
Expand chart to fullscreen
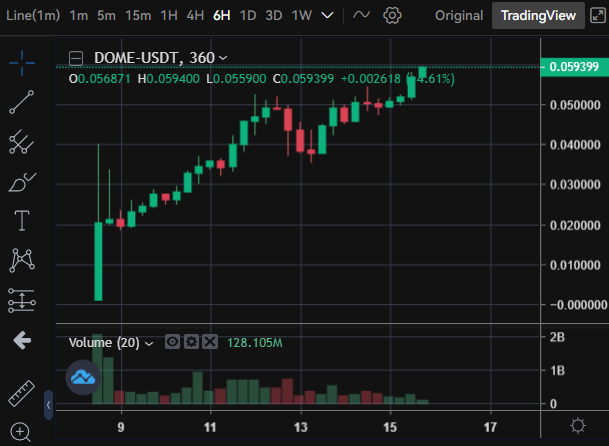[x=598, y=16]
